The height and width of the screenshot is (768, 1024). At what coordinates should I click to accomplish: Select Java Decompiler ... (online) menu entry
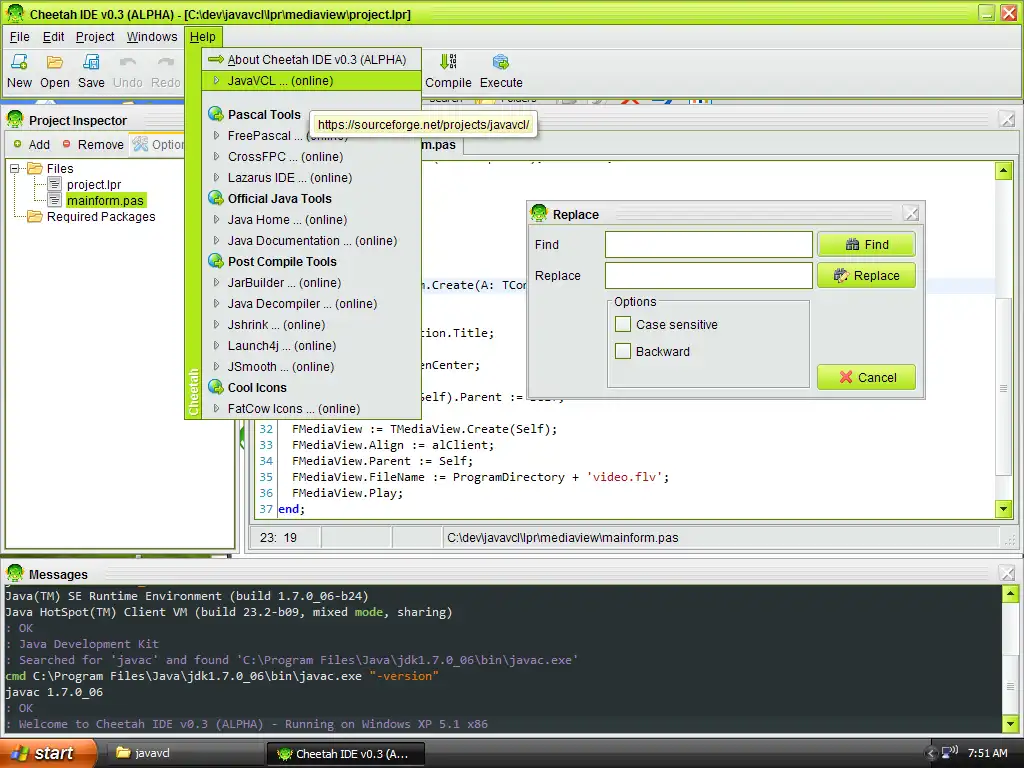312,304
